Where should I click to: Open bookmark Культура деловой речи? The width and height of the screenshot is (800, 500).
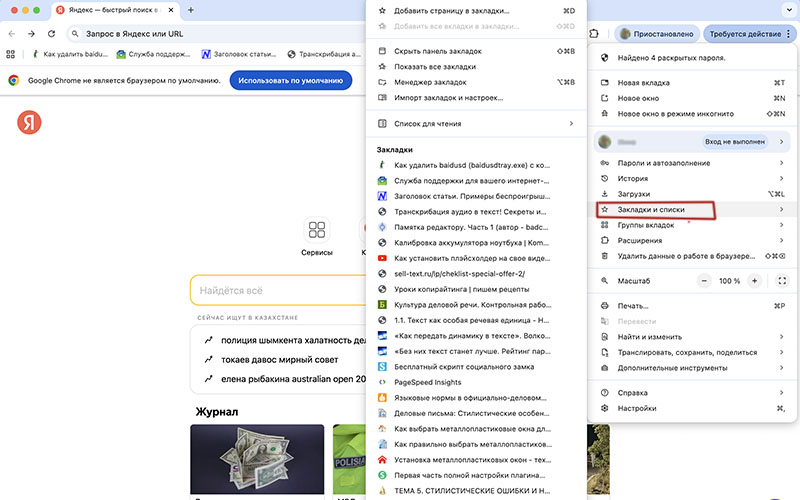[476, 305]
